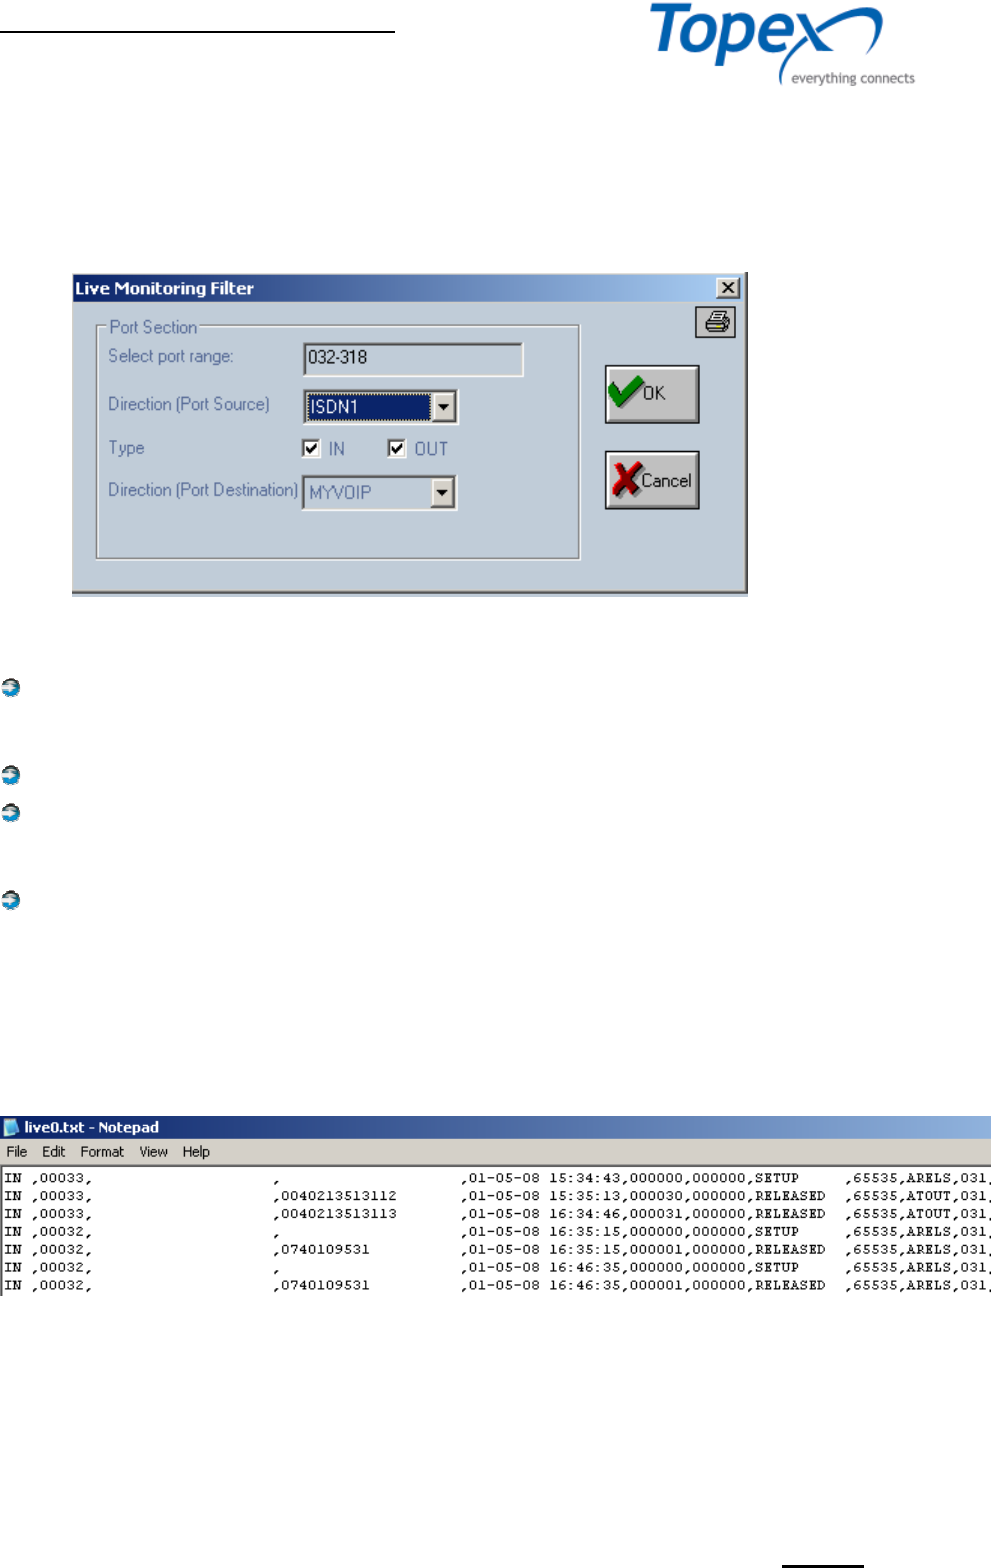The height and width of the screenshot is (1568, 991).
Task: Click the Select port range label
Action: (x=170, y=356)
